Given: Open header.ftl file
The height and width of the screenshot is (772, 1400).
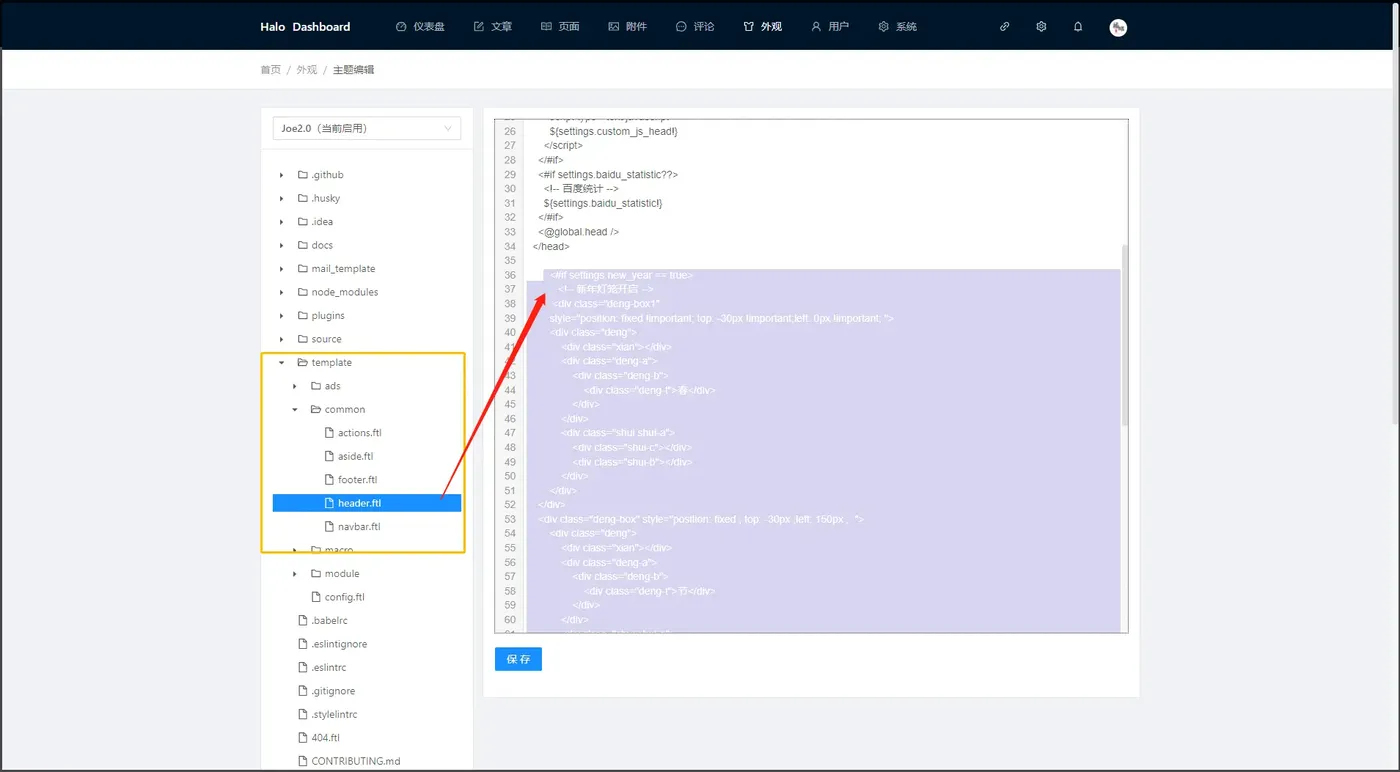Looking at the screenshot, I should tap(367, 503).
